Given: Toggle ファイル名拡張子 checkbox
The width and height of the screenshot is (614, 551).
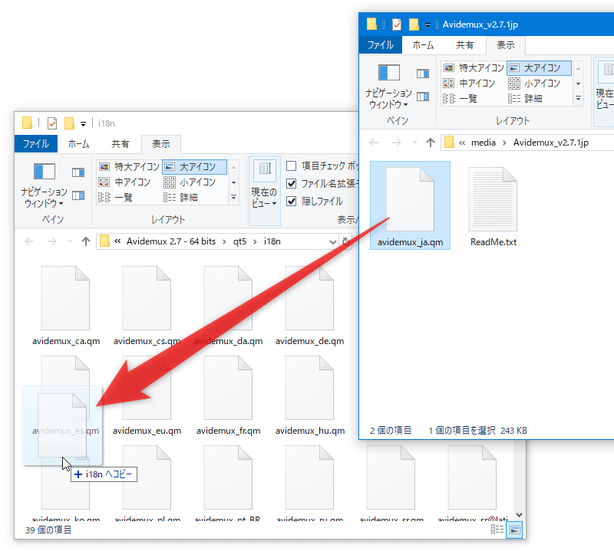Looking at the screenshot, I should point(291,183).
